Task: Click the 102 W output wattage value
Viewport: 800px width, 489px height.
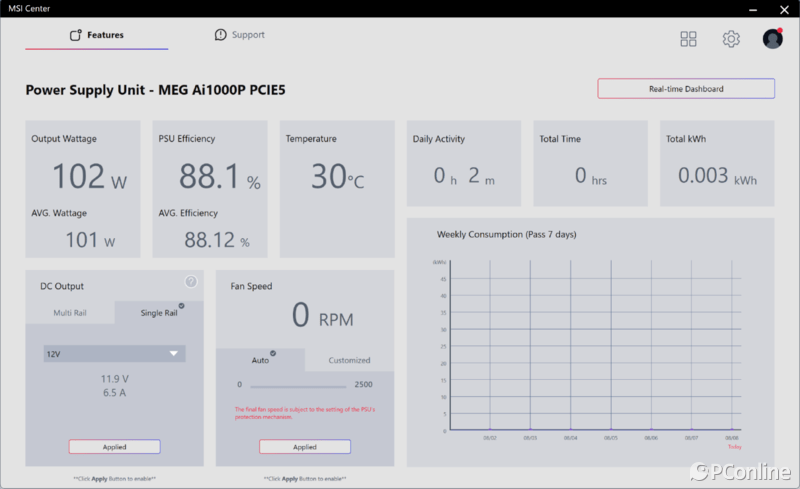Action: (90, 177)
